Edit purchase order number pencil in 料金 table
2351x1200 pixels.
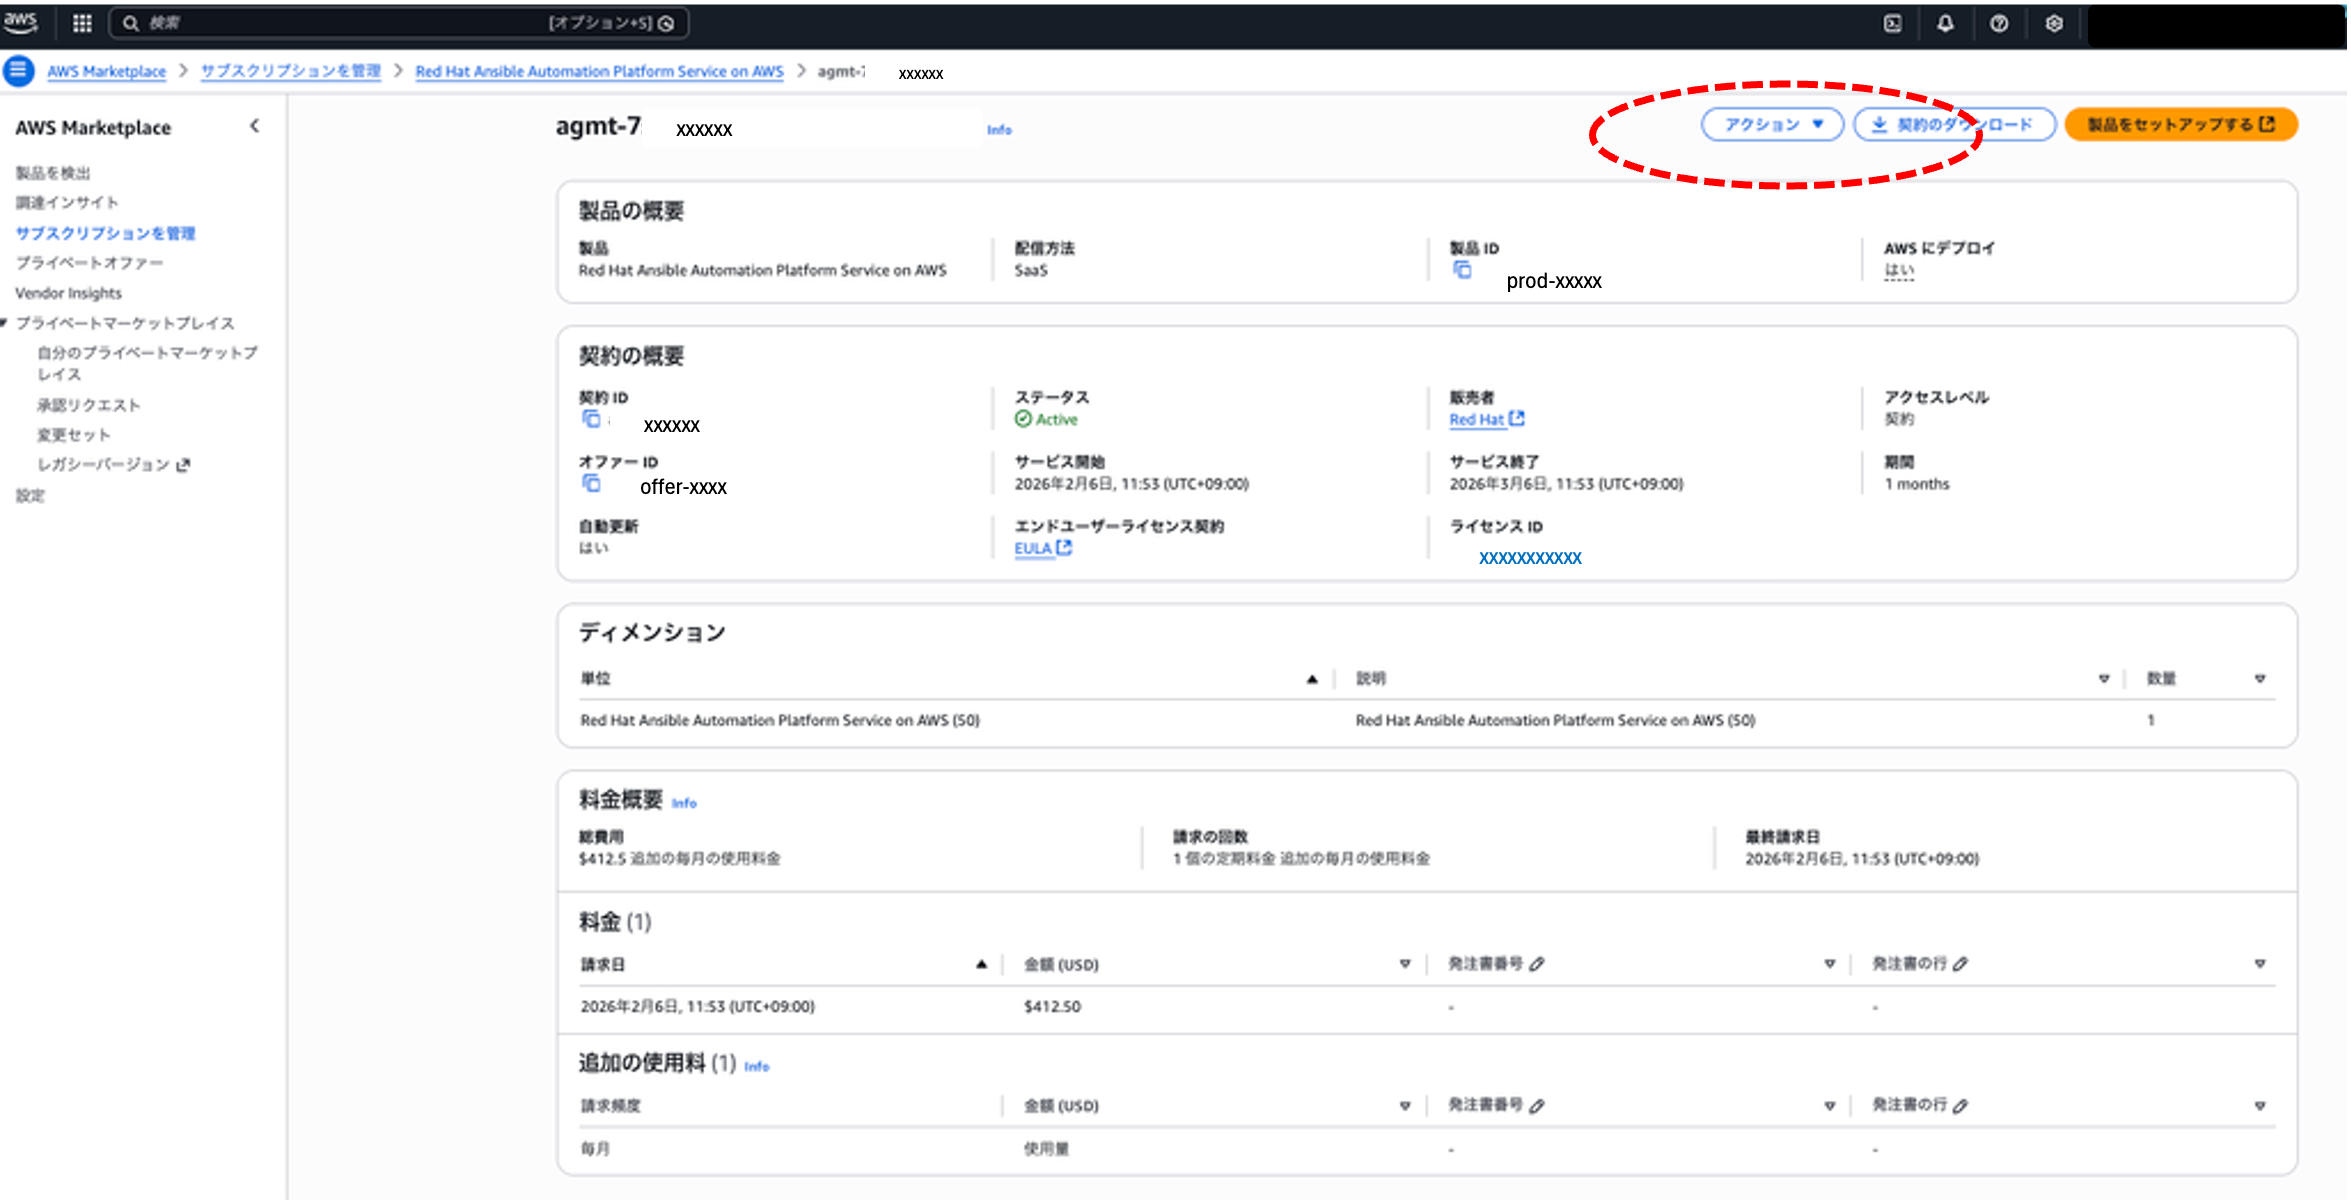click(x=1537, y=964)
